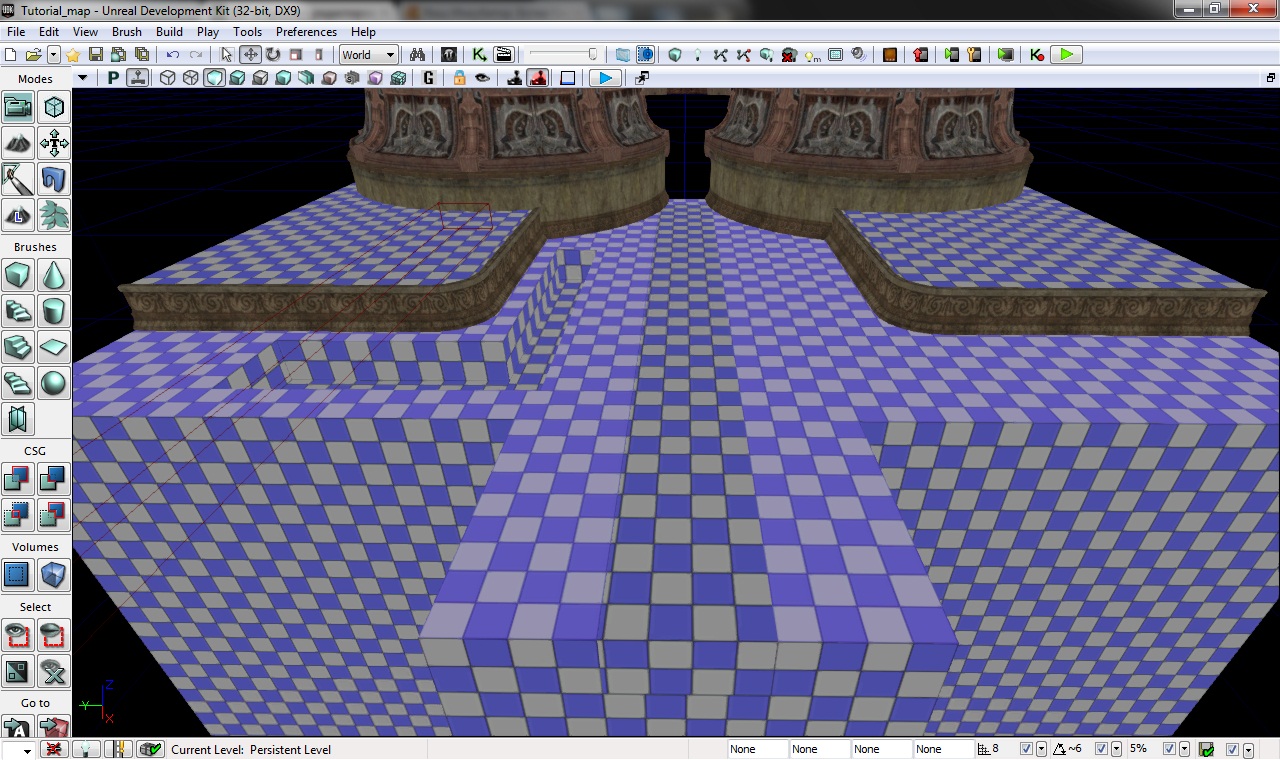Viewport: 1280px width, 760px height.
Task: Click the blue realtime playback button
Action: pos(604,78)
